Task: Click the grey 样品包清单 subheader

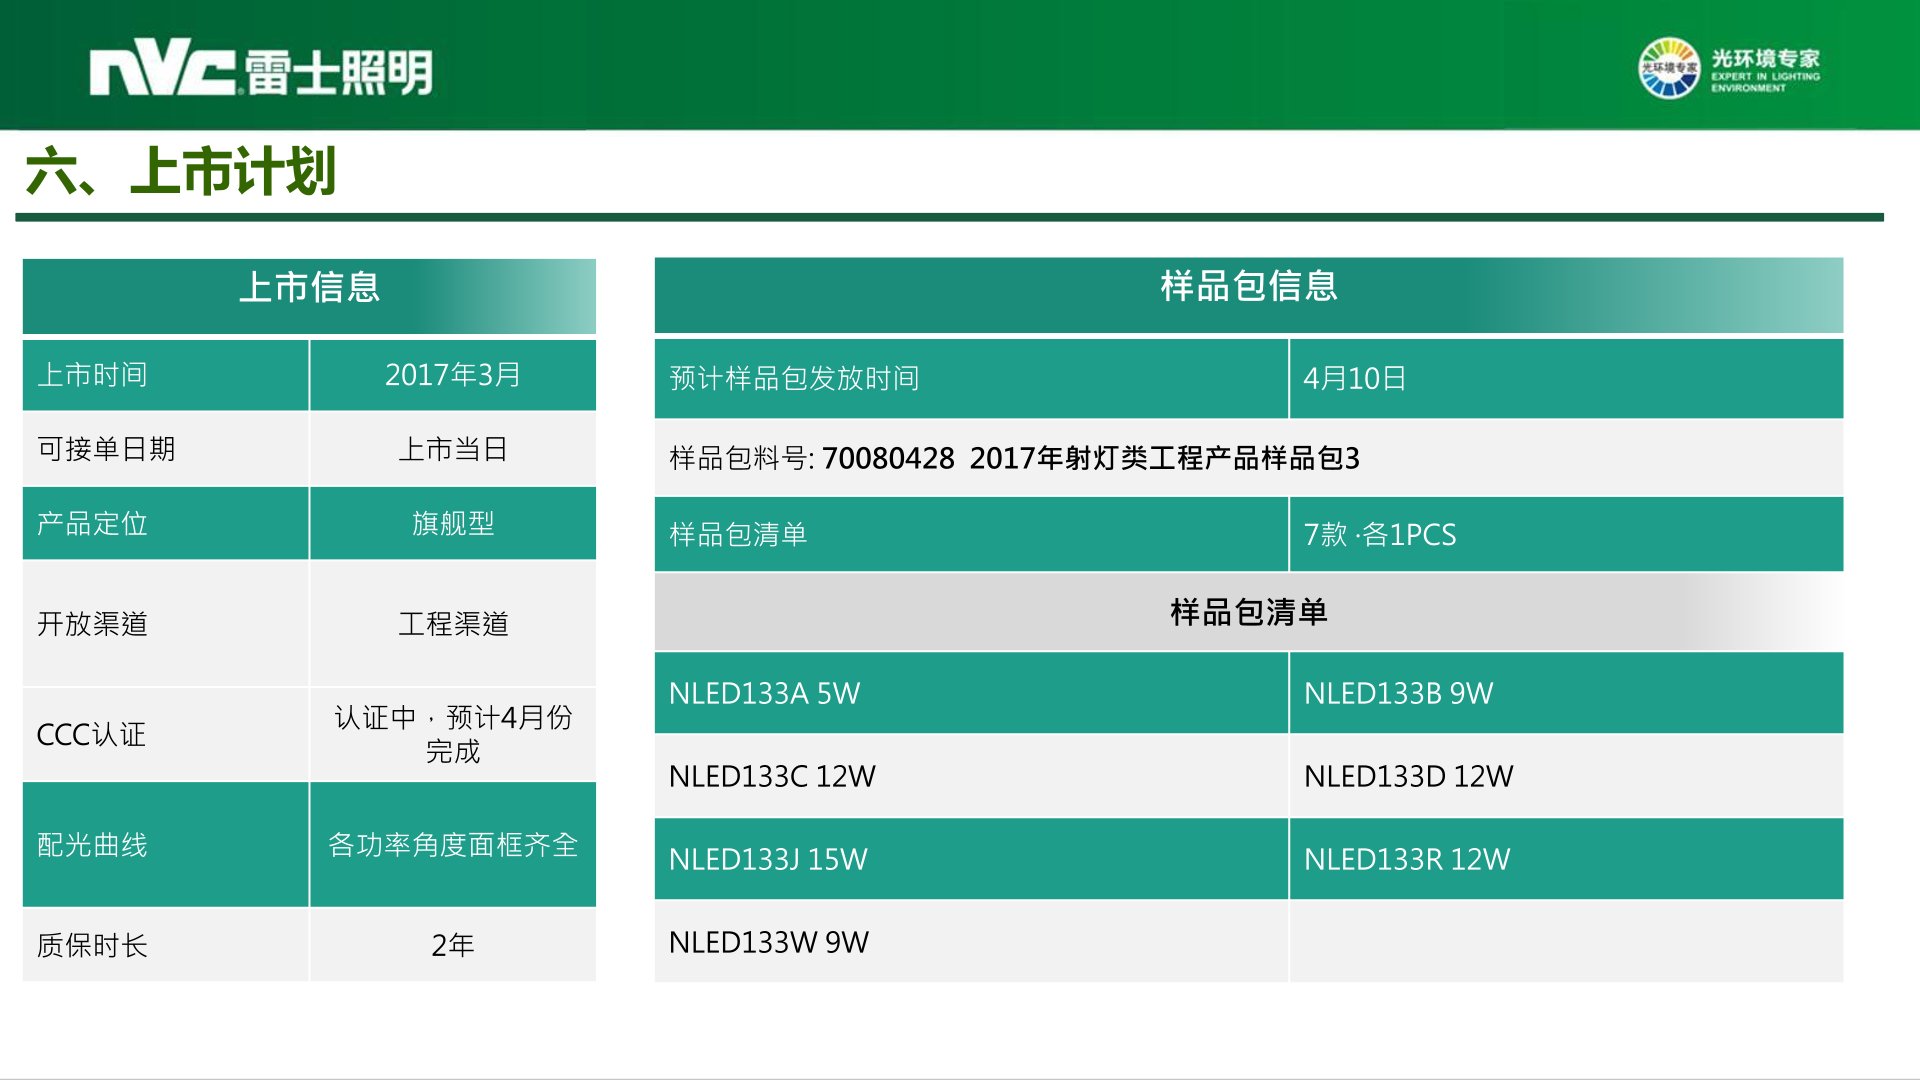Action: coord(1248,612)
